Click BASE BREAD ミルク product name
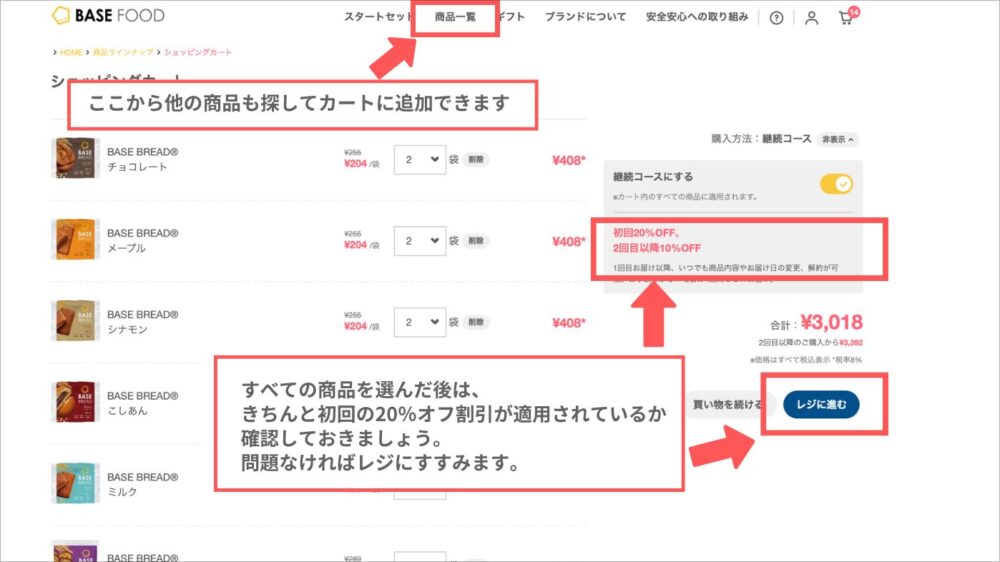1000x562 pixels. pos(142,484)
